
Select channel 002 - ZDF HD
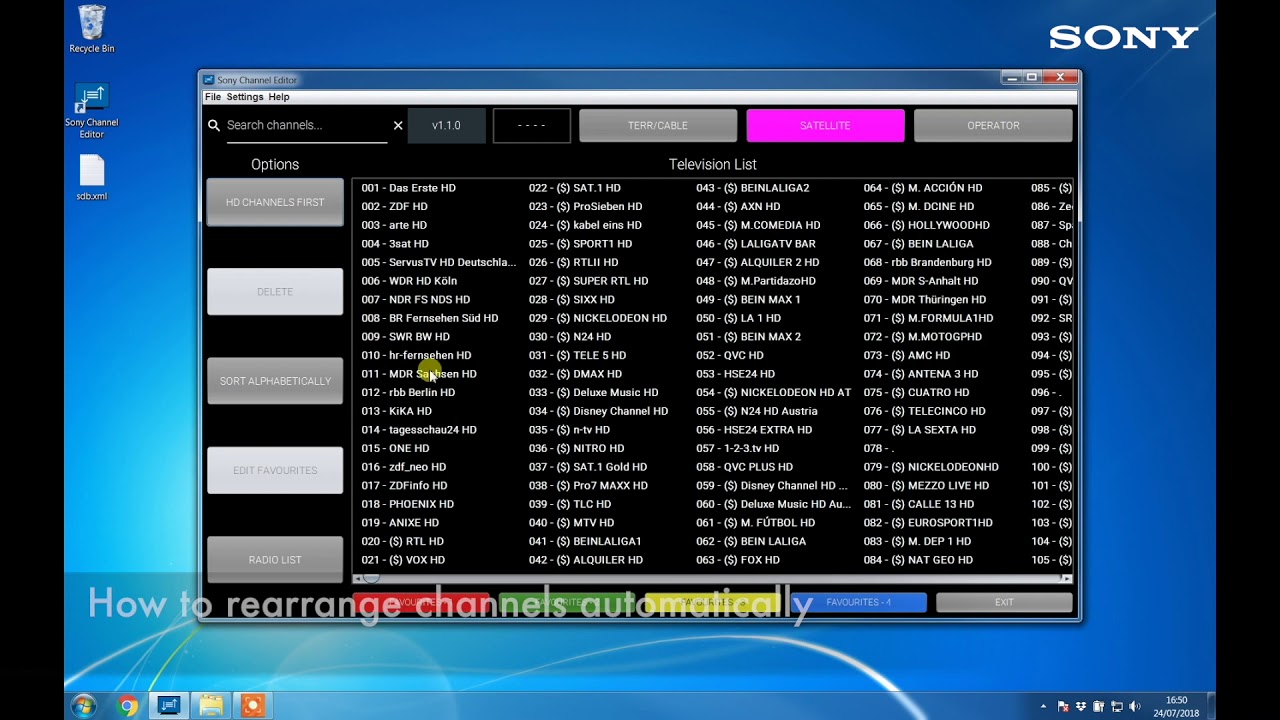pyautogui.click(x=394, y=207)
